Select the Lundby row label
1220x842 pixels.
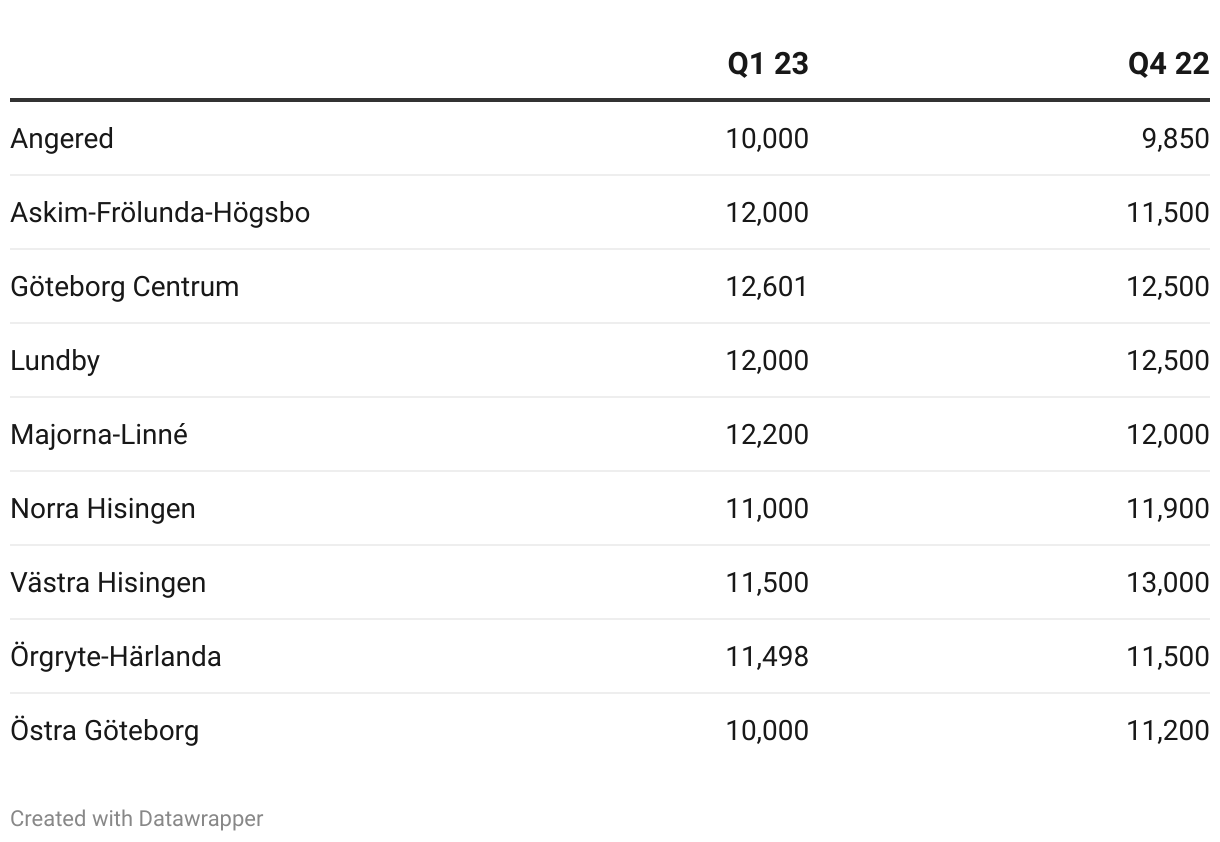point(55,360)
